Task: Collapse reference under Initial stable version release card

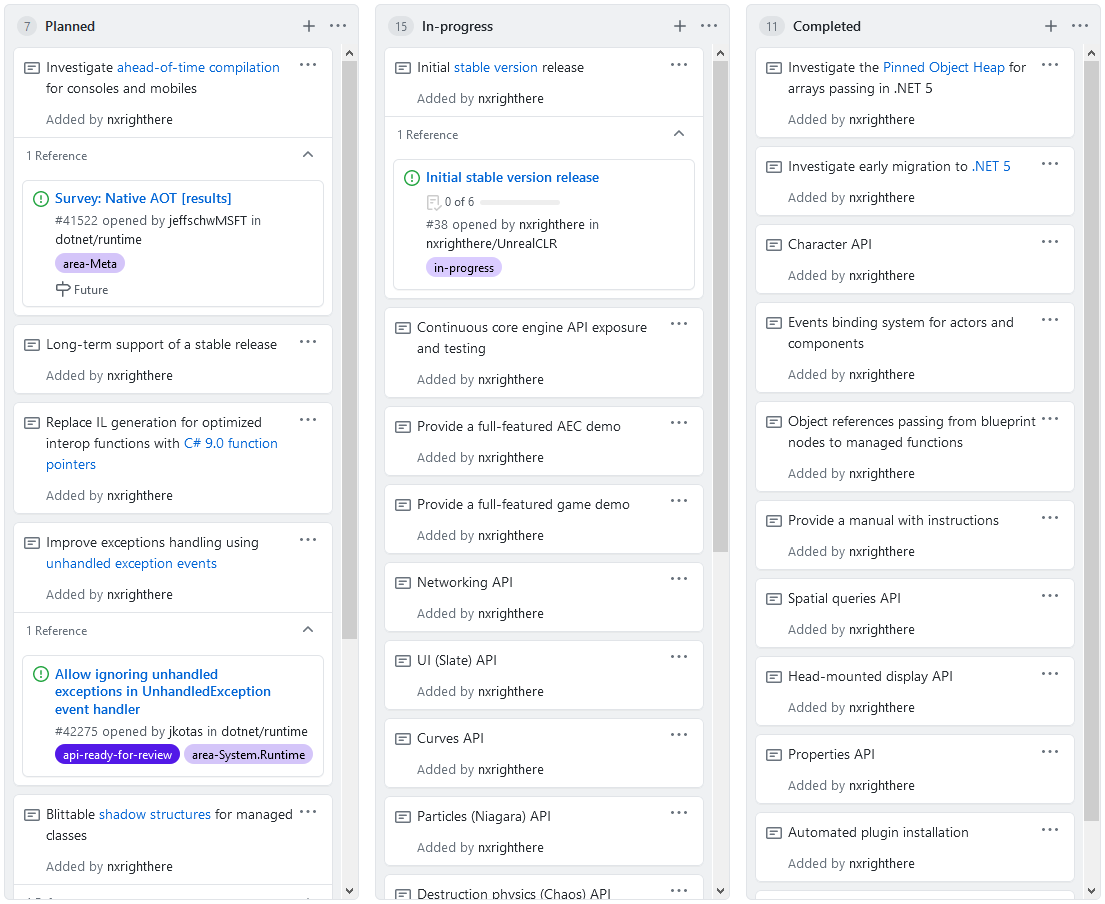Action: point(679,134)
